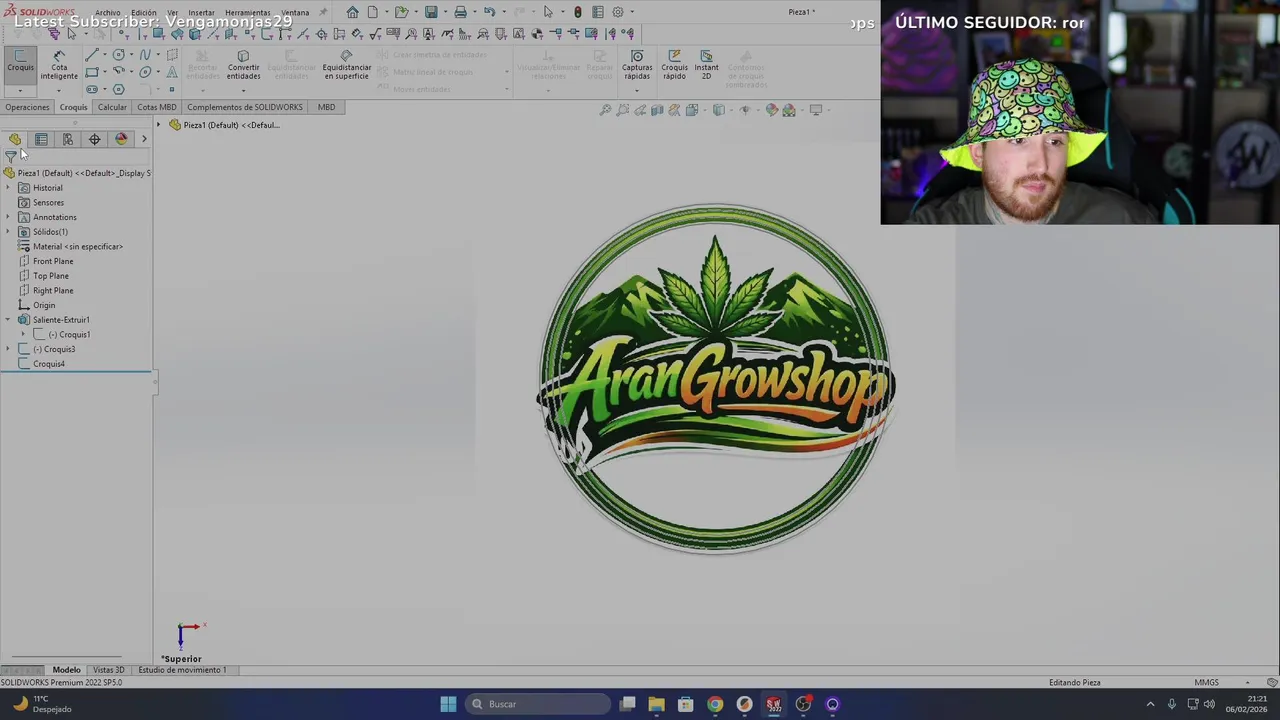
Task: Click Zoom to Area view icon
Action: coord(623,110)
